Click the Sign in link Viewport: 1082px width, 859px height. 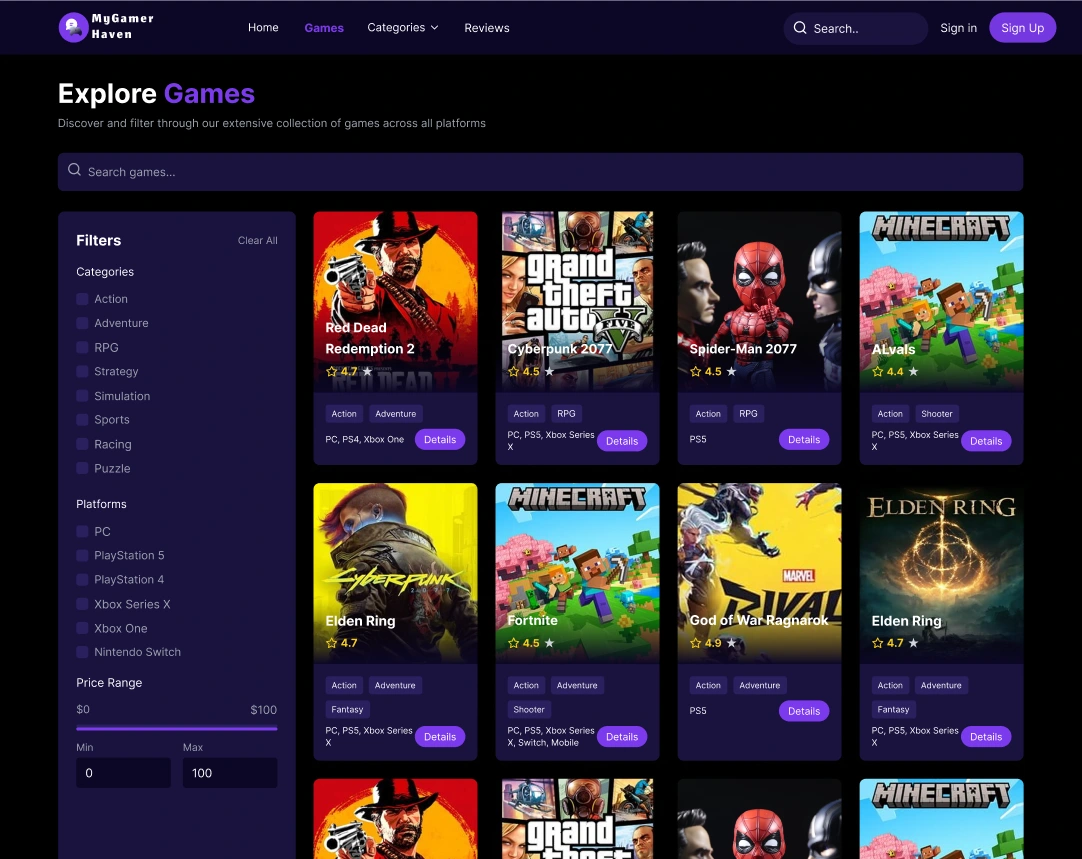pyautogui.click(x=958, y=28)
